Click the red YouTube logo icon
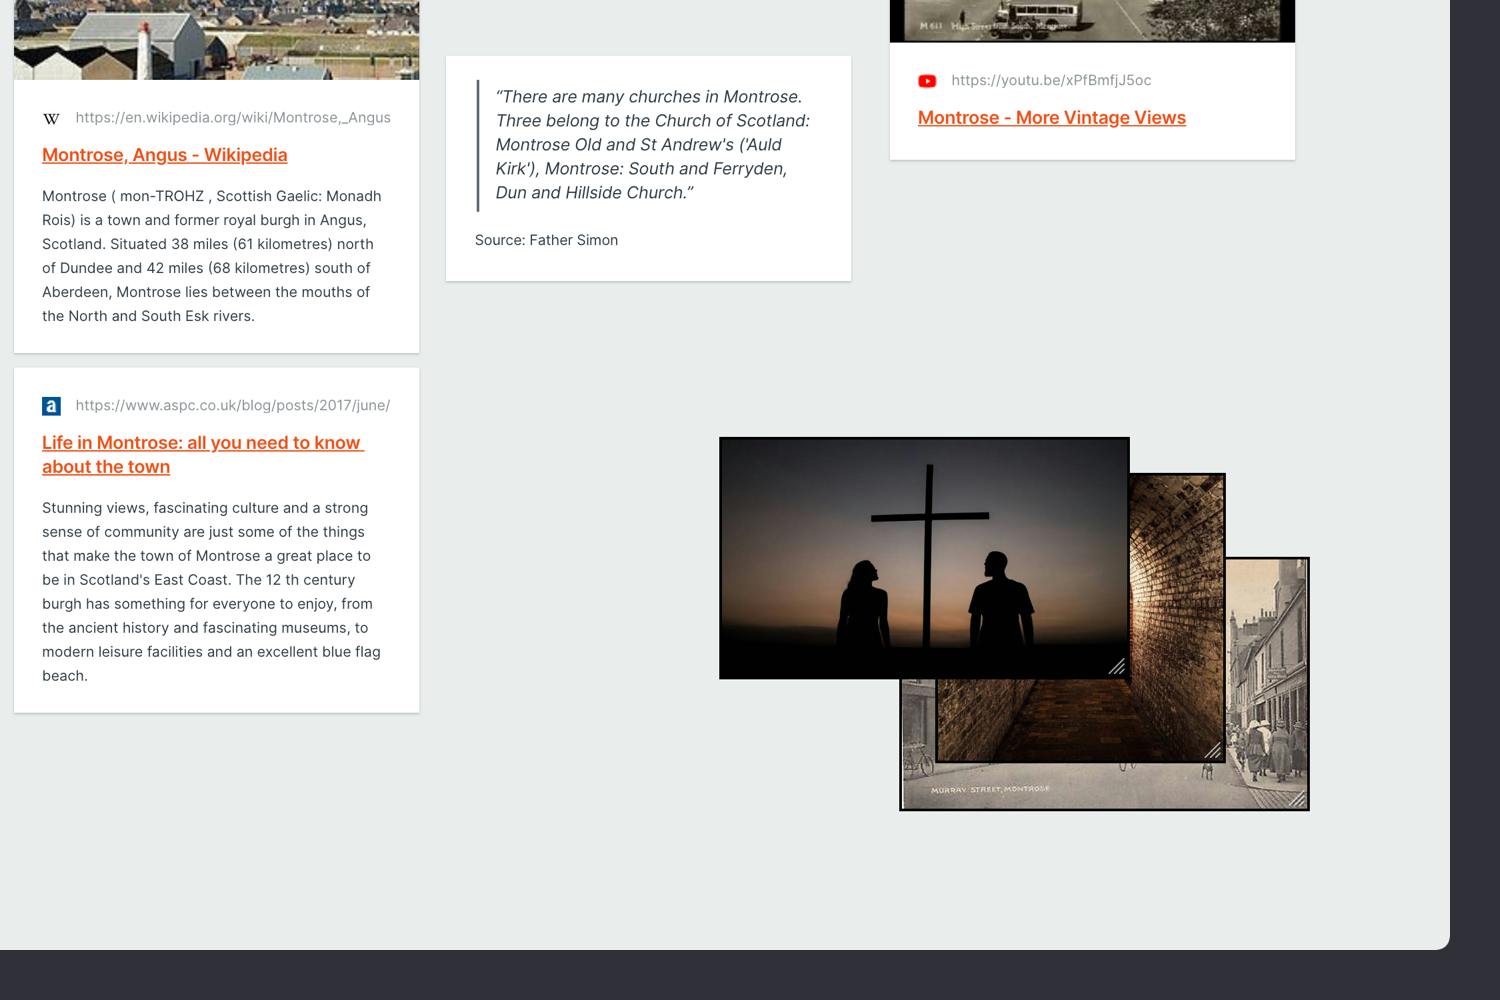Screen dimensions: 1500x1000 tap(927, 81)
